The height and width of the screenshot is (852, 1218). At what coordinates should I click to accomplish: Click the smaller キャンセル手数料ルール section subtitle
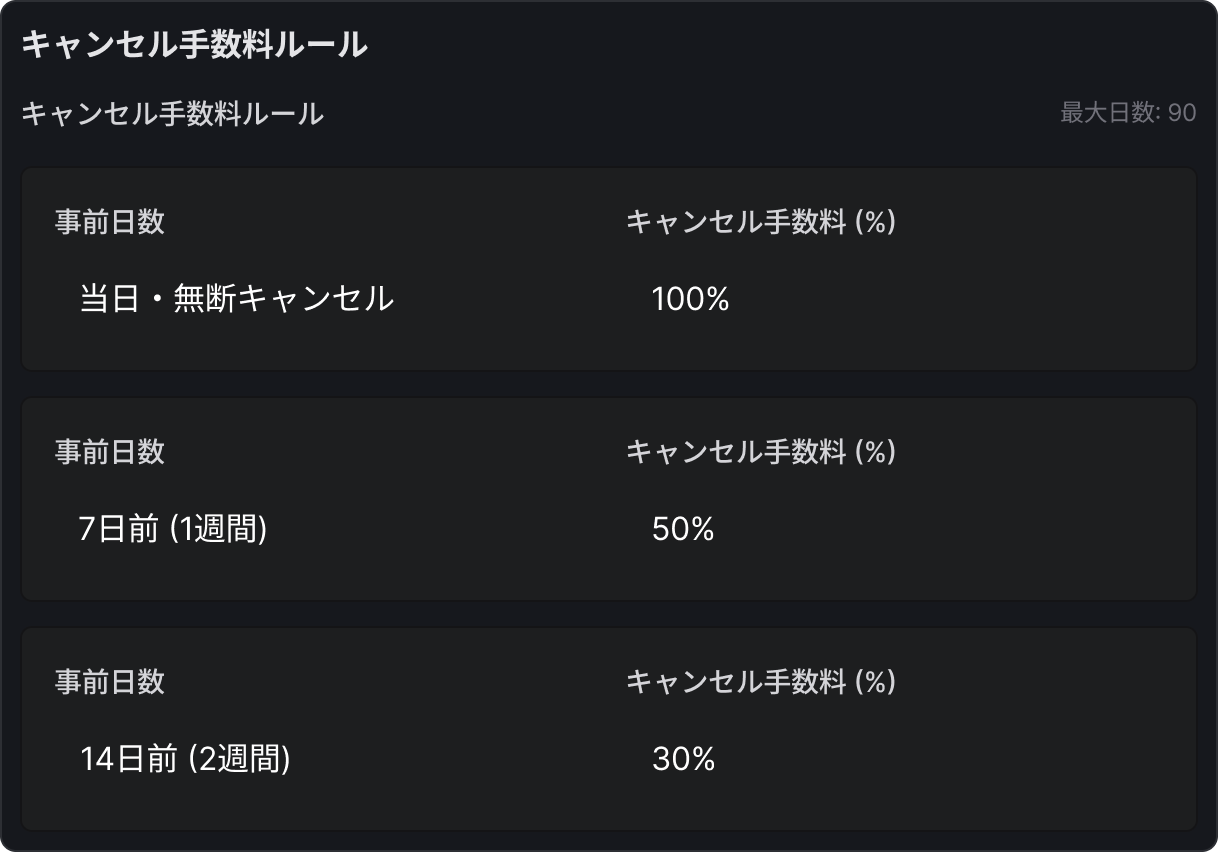point(172,114)
